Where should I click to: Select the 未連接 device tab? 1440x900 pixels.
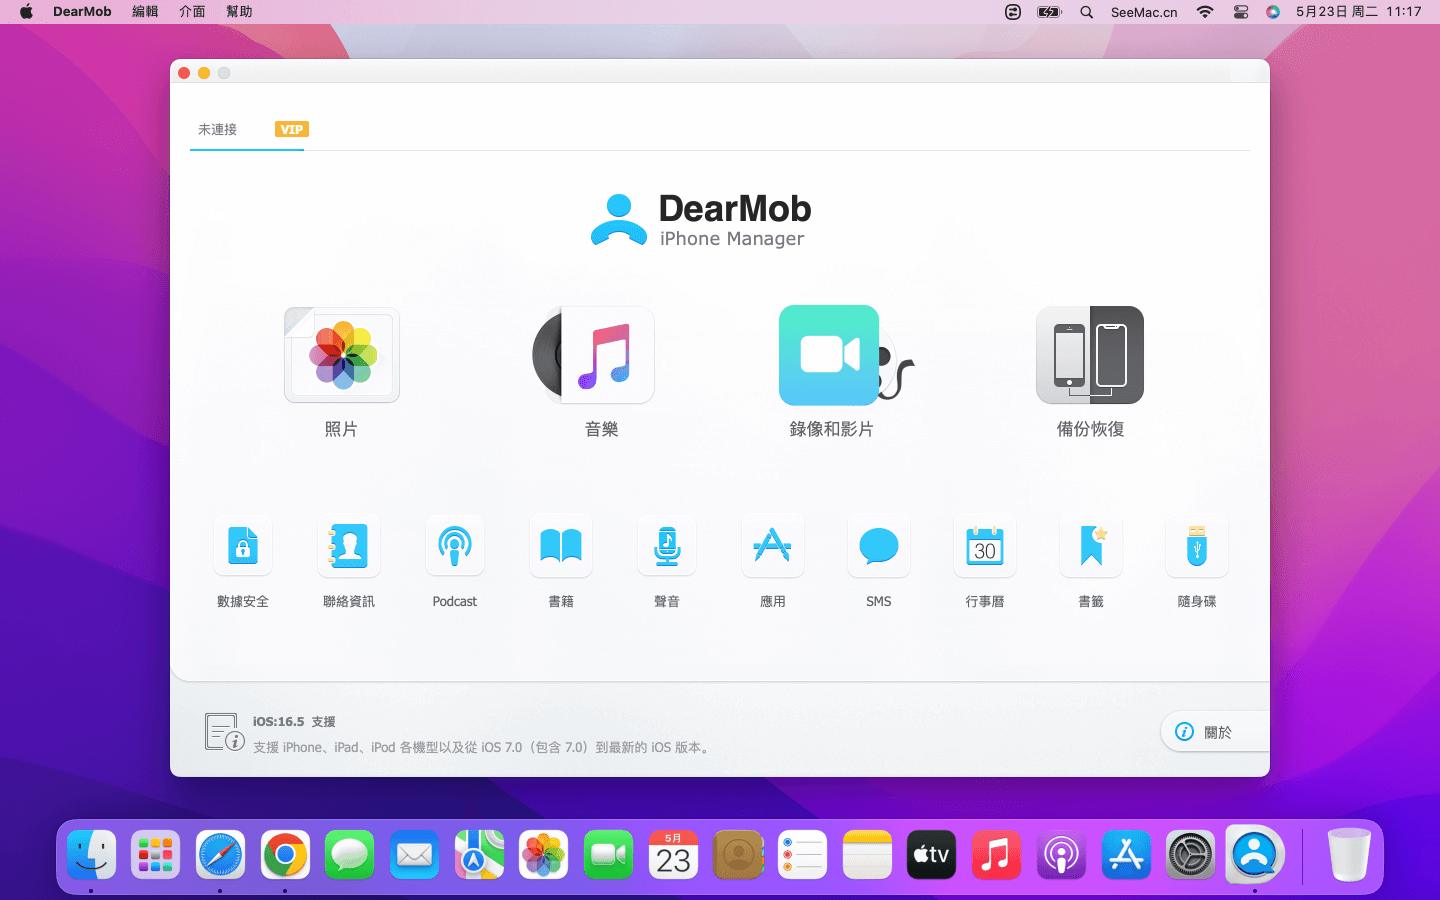218,129
